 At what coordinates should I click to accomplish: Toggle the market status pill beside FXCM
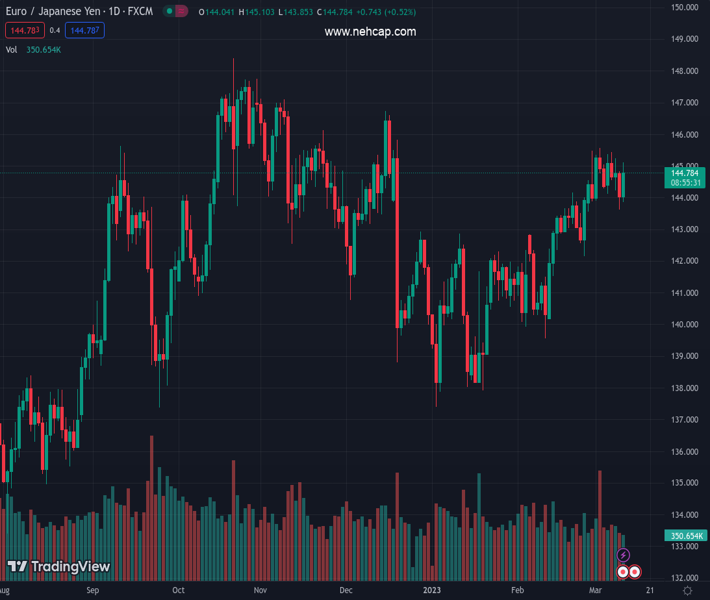coord(175,12)
